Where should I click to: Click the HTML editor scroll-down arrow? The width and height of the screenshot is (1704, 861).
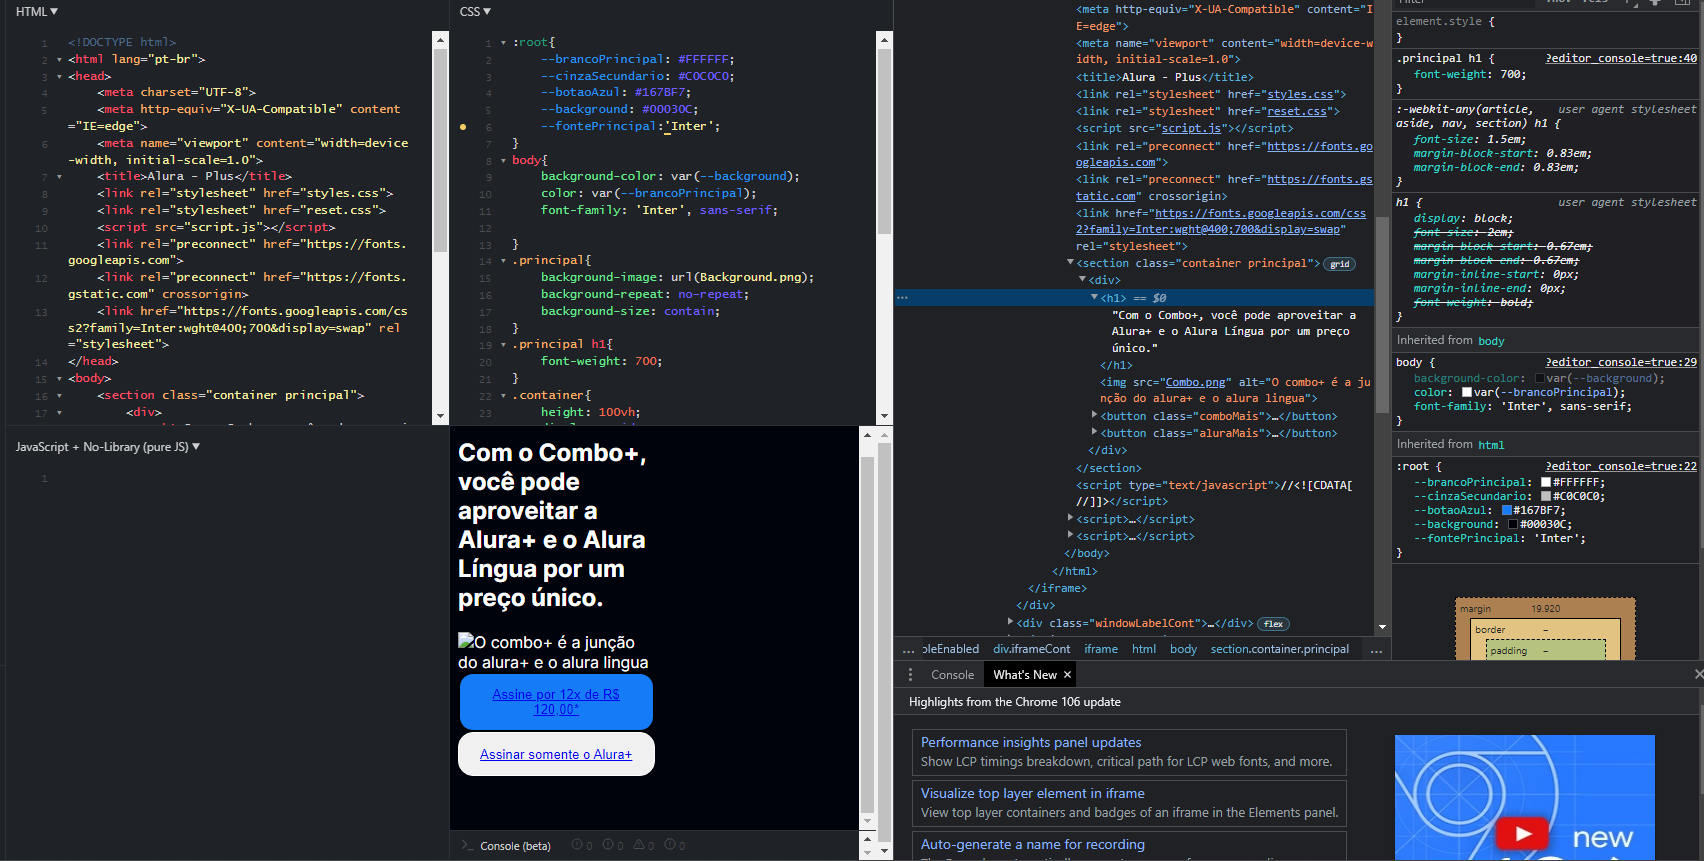440,416
